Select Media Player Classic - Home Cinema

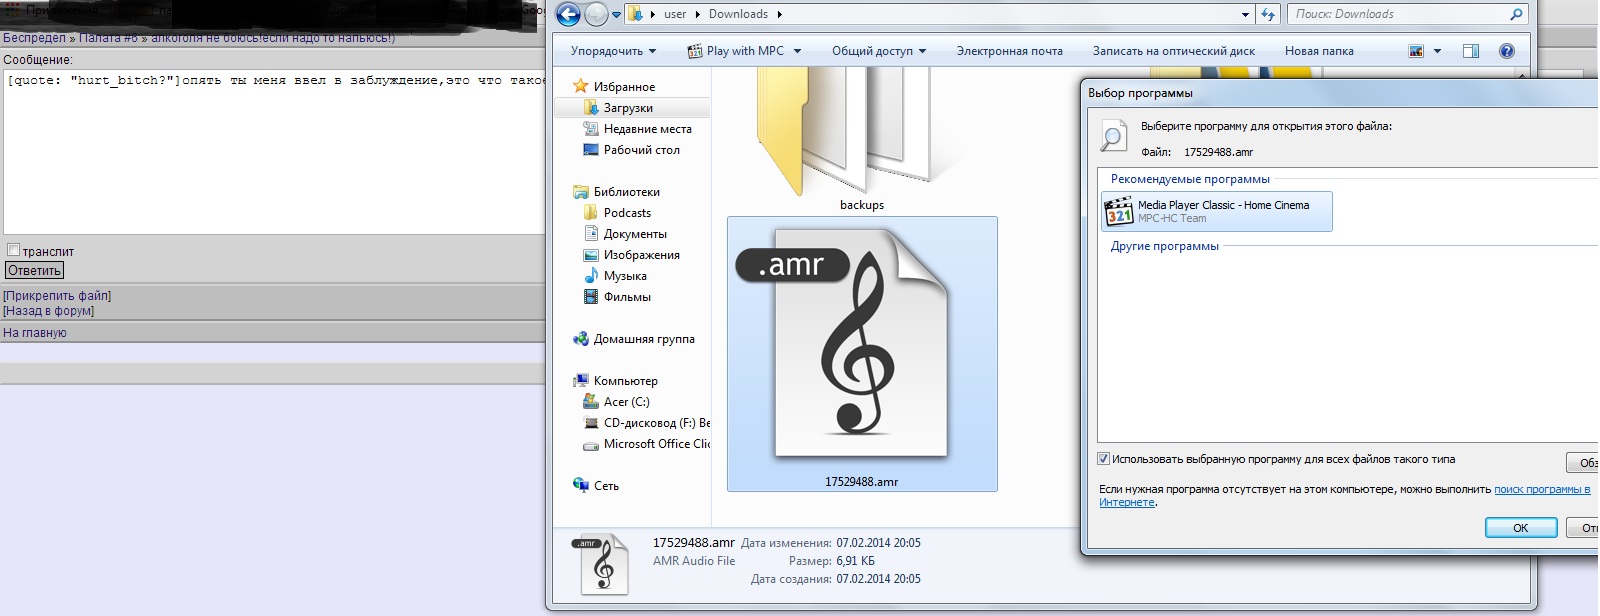1217,211
